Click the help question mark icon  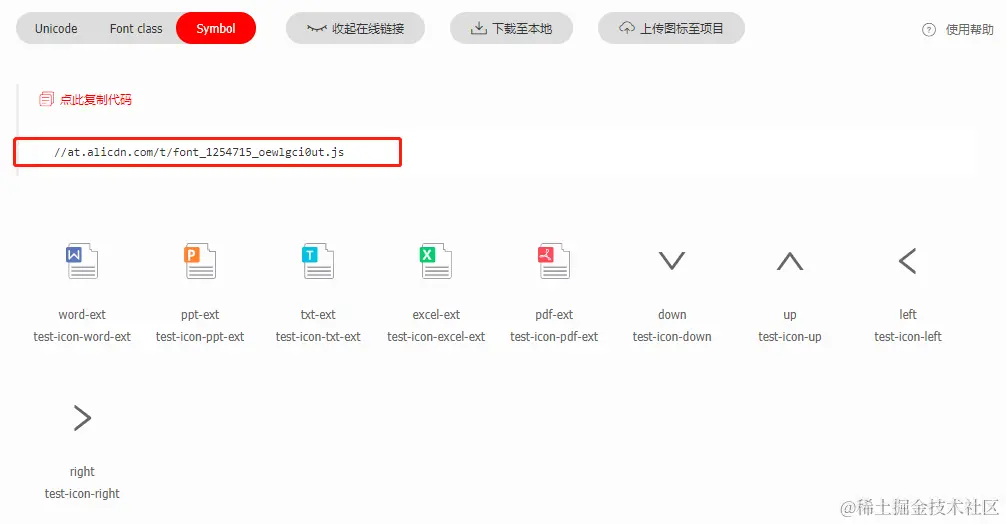tap(928, 30)
